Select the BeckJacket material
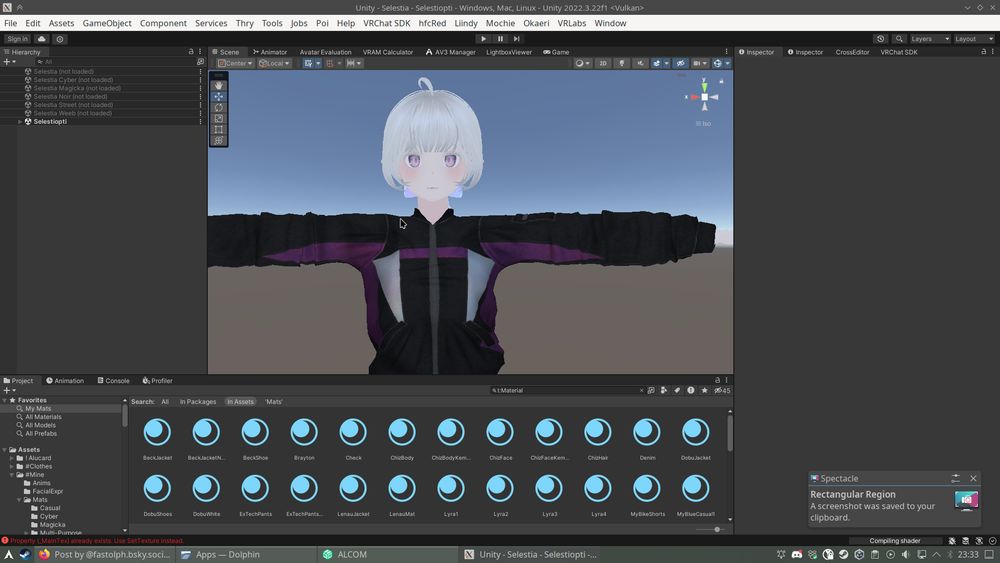Viewport: 1000px width, 563px height. click(158, 438)
